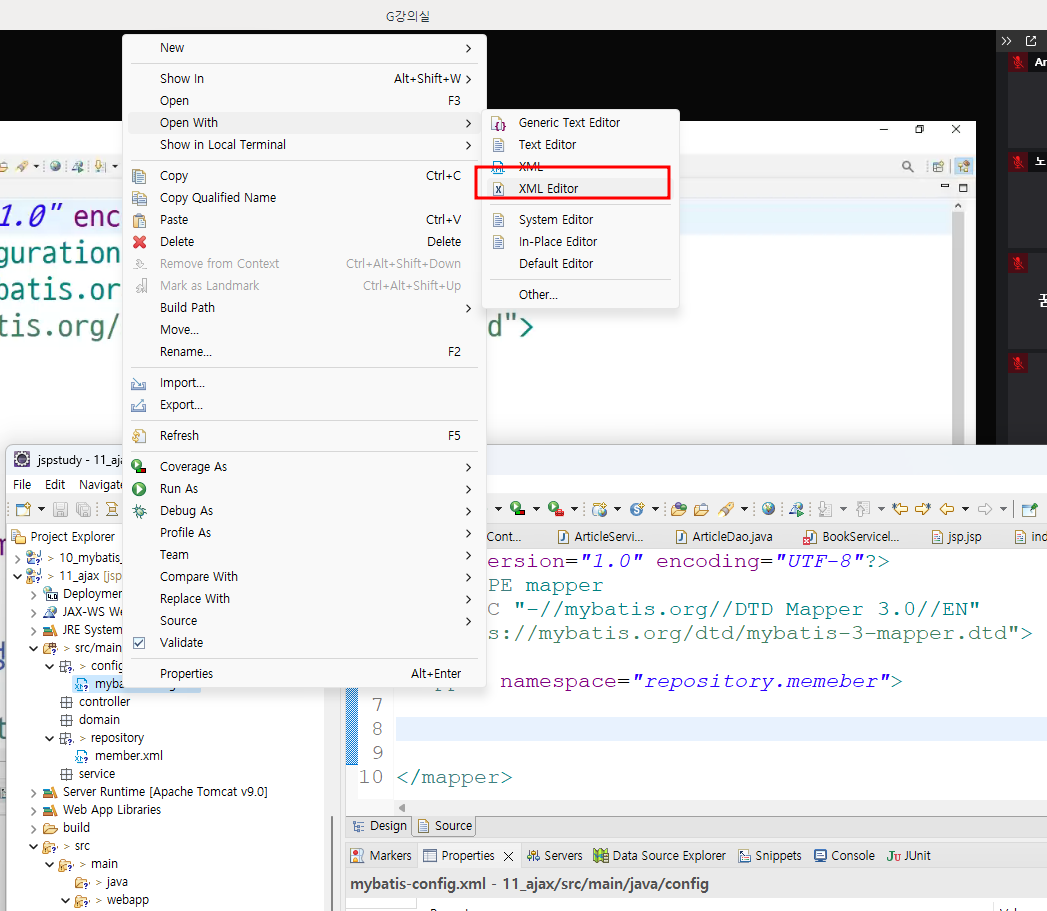Click the Refresh icon
Screen dimensions: 1047x911
pos(139,435)
